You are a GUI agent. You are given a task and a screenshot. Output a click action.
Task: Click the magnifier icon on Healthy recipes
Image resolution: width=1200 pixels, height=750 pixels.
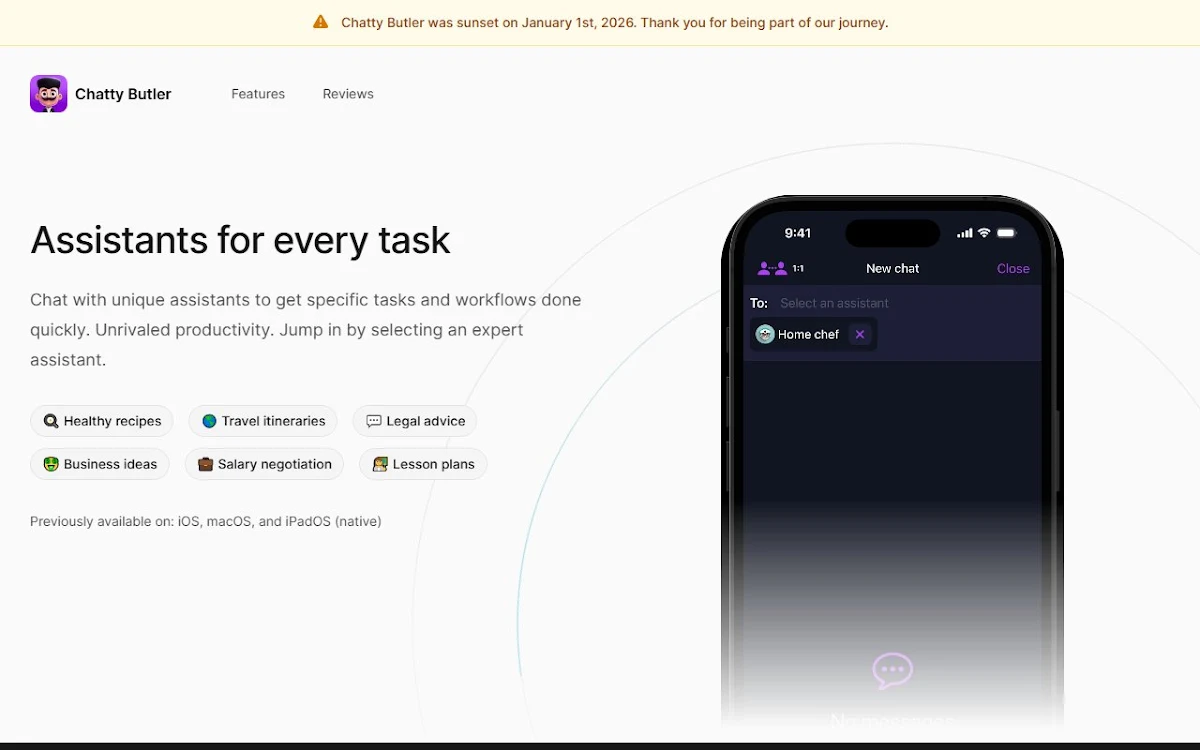51,421
